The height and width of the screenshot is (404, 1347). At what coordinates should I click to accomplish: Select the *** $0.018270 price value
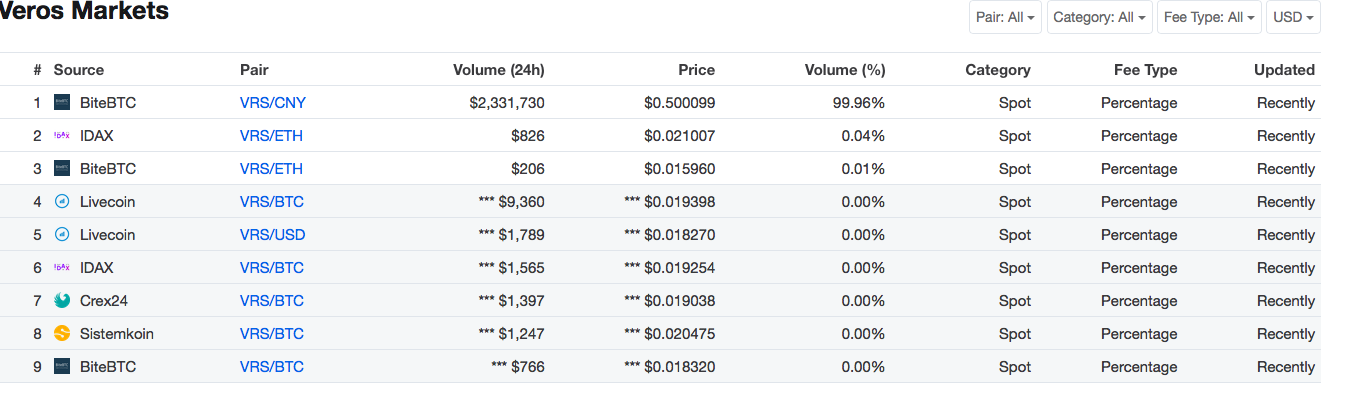point(669,235)
